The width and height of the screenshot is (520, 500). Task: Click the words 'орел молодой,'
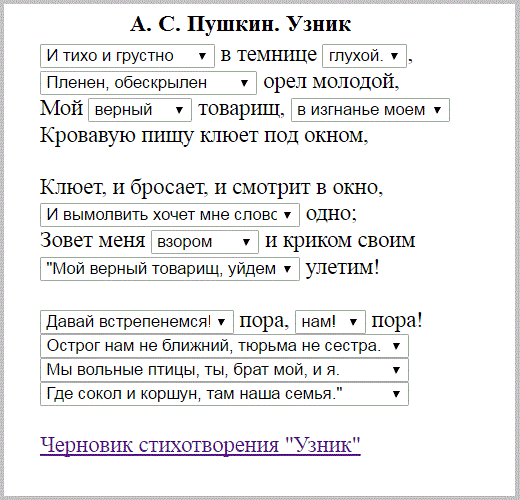[331, 82]
